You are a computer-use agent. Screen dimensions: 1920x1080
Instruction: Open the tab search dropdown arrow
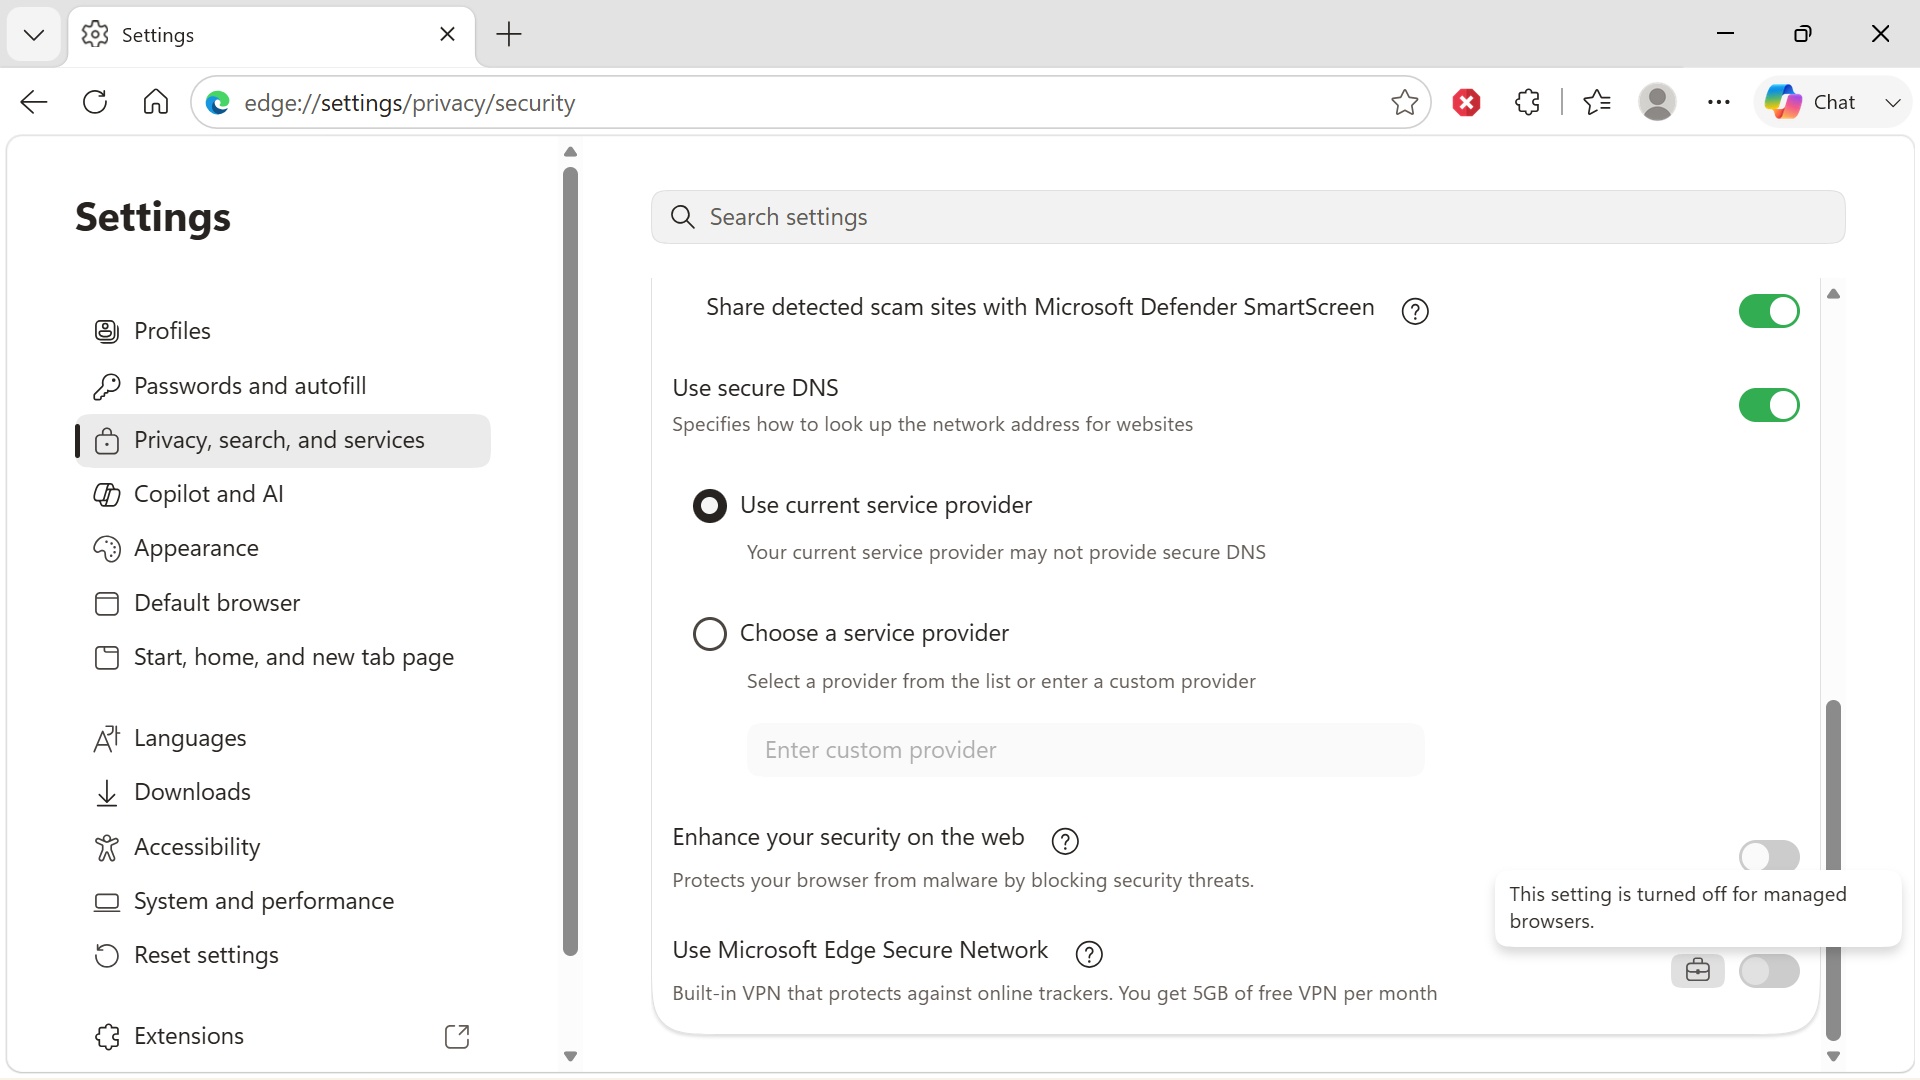tap(34, 35)
